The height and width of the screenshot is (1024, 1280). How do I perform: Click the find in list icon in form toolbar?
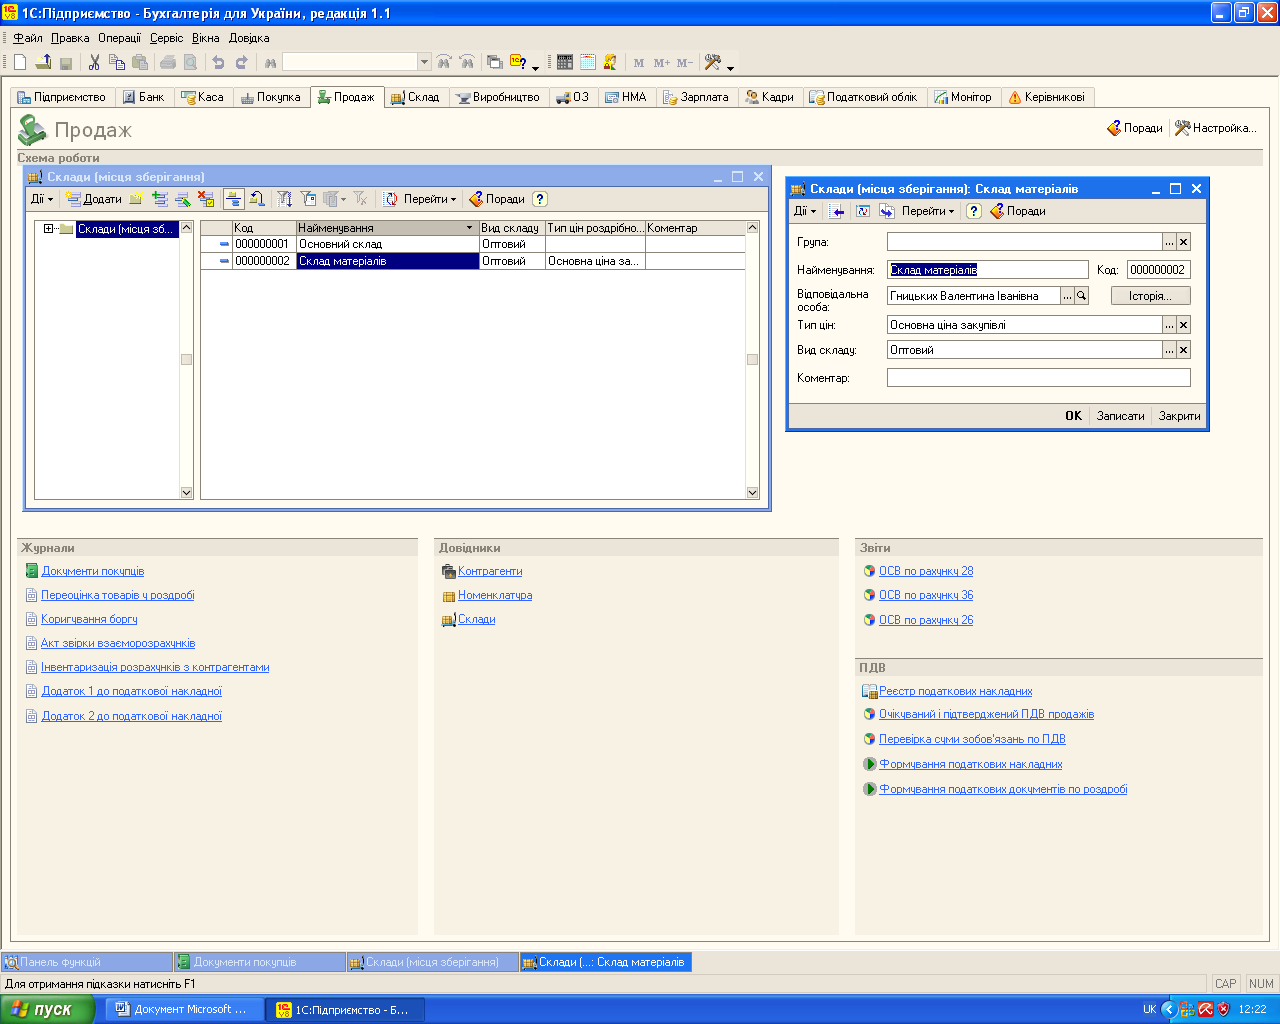point(838,211)
